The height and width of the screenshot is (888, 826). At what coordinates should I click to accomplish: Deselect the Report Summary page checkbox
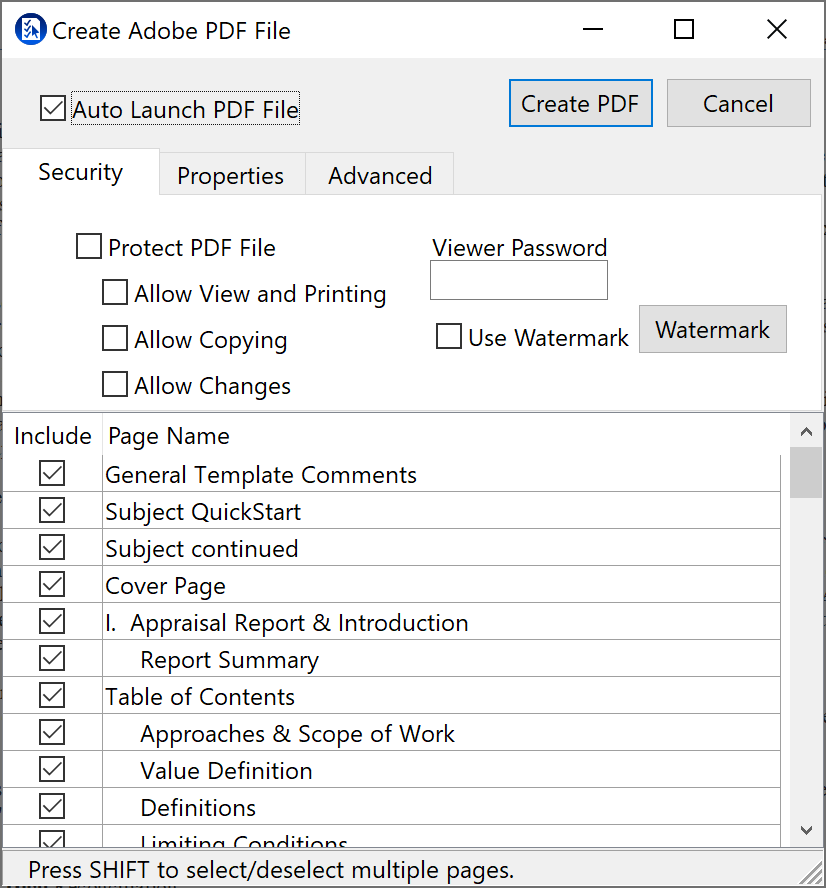click(x=52, y=659)
